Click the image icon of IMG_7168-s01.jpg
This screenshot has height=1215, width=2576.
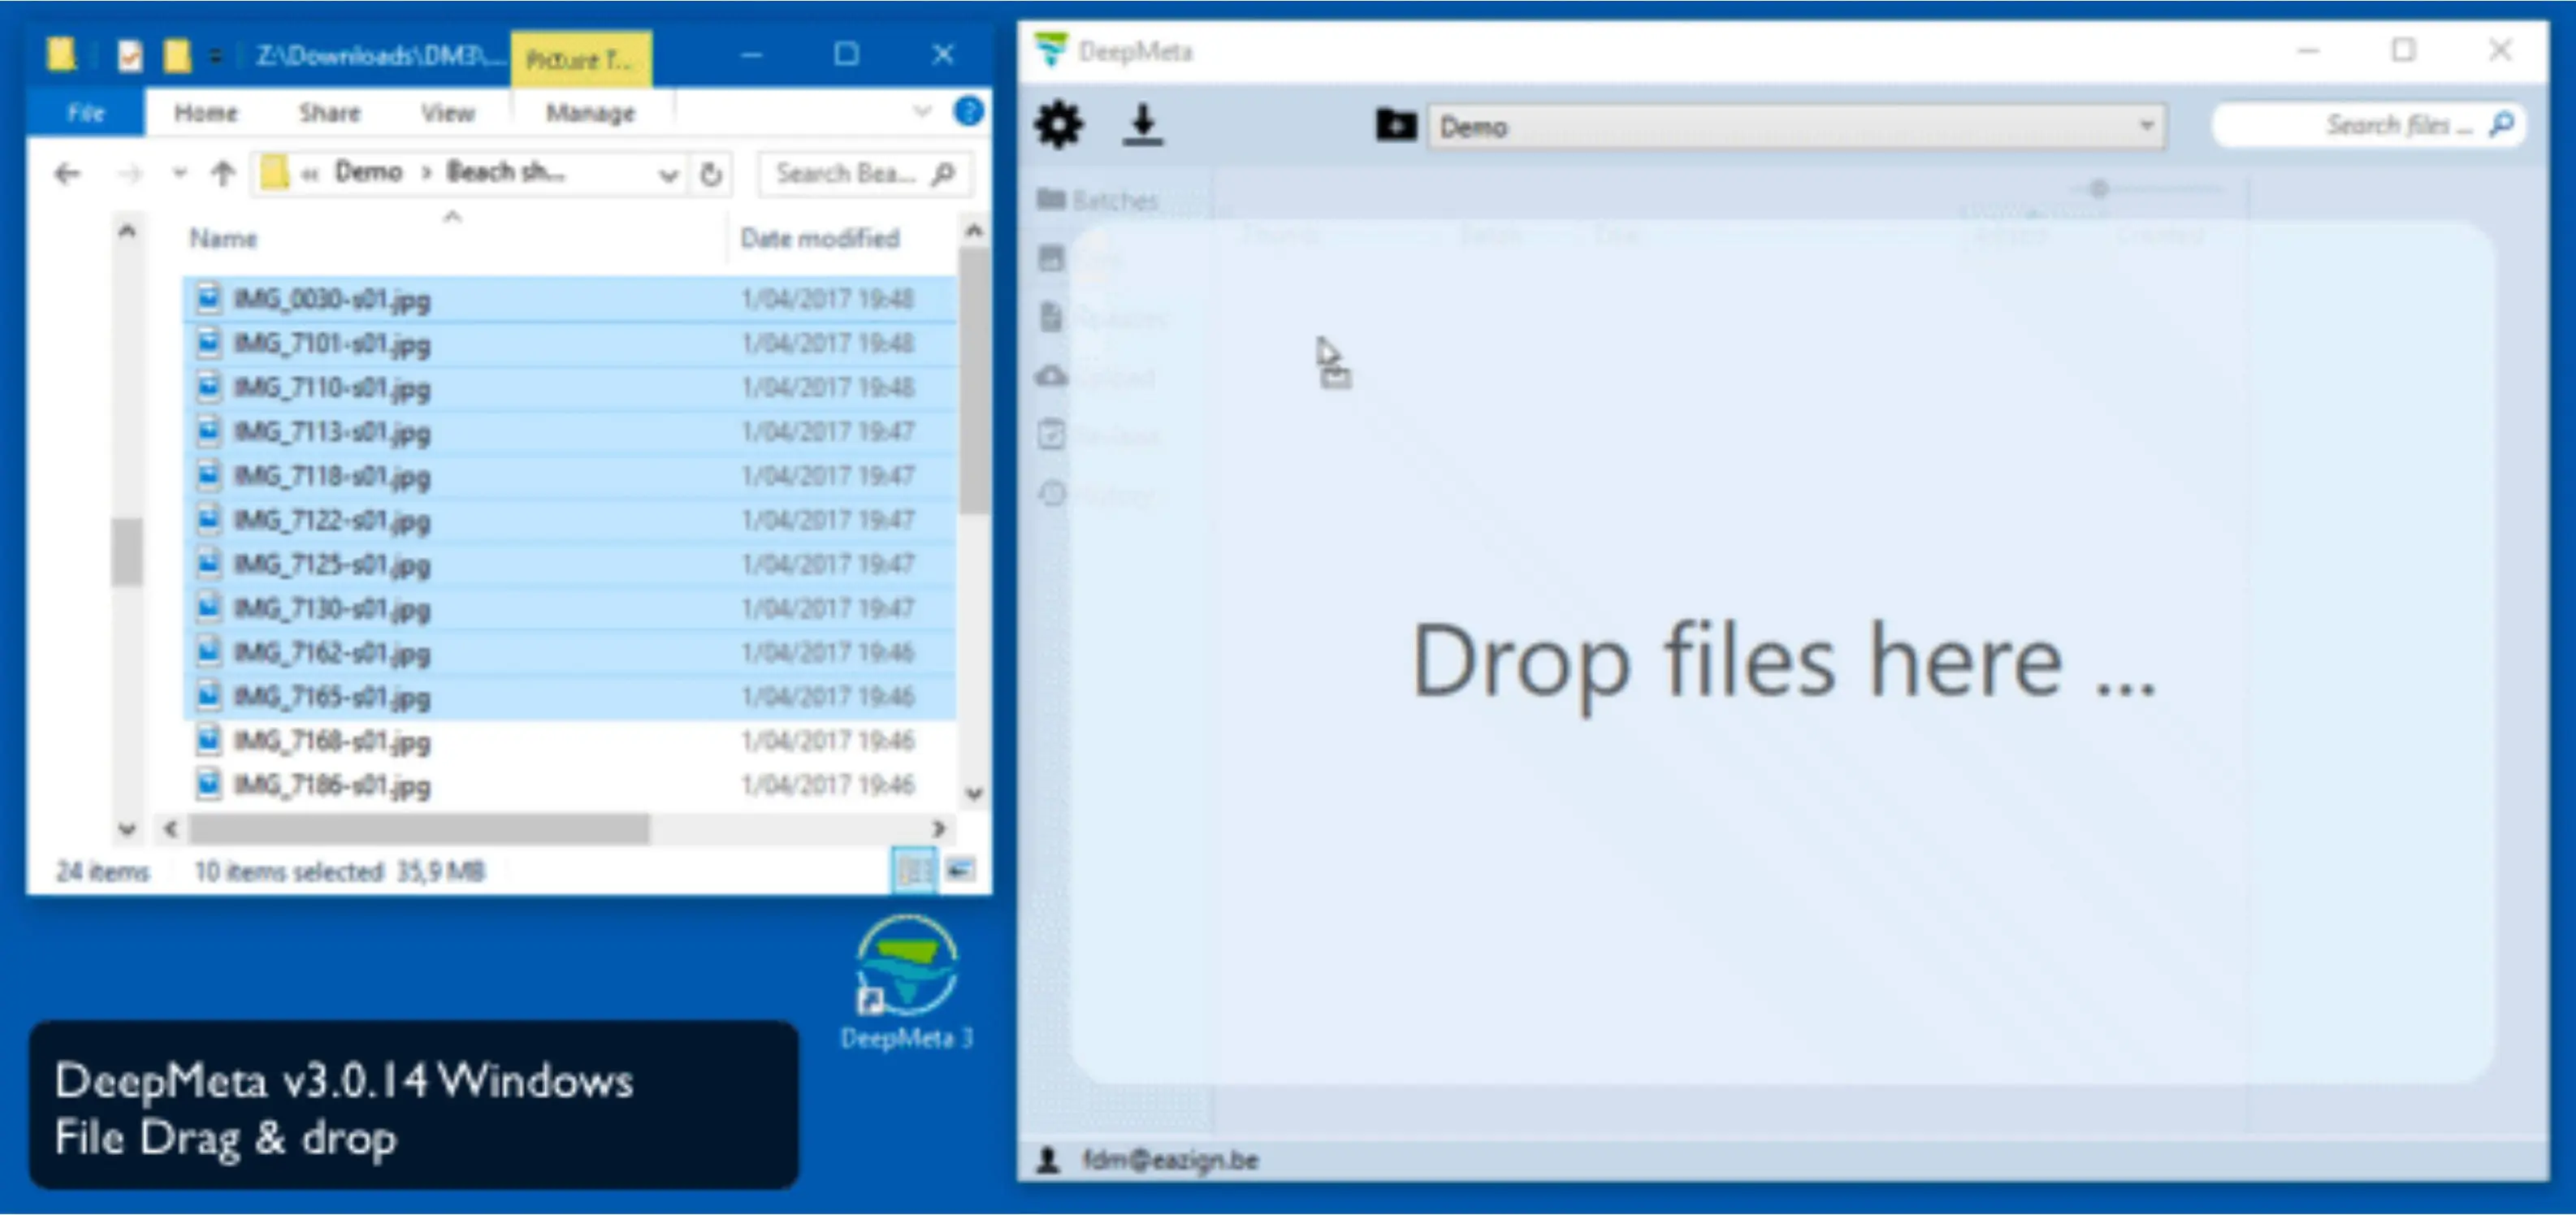pyautogui.click(x=208, y=739)
